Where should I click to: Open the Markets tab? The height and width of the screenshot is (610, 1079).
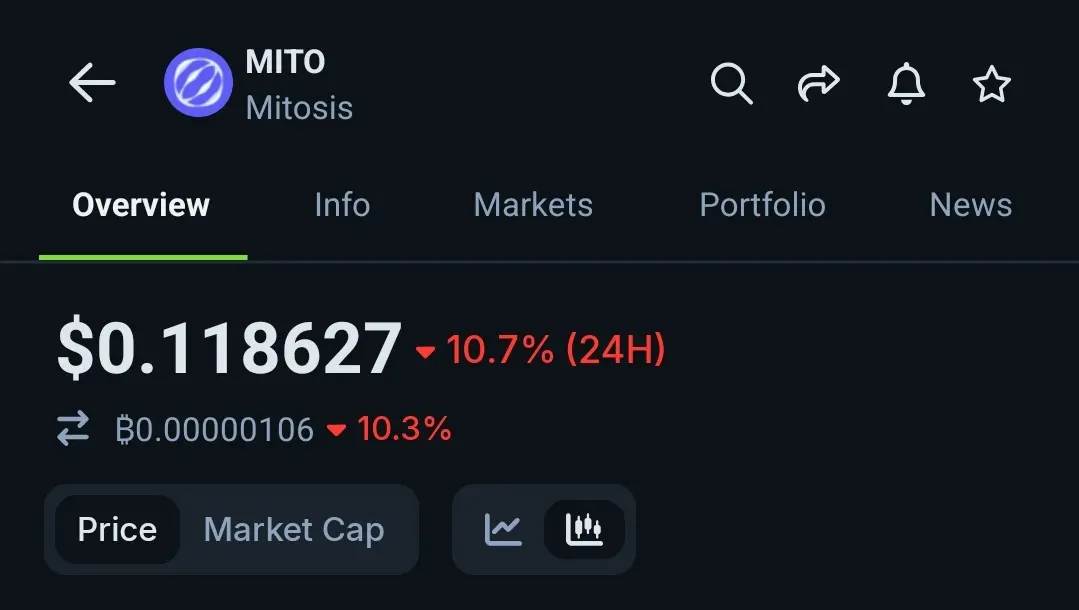tap(533, 205)
